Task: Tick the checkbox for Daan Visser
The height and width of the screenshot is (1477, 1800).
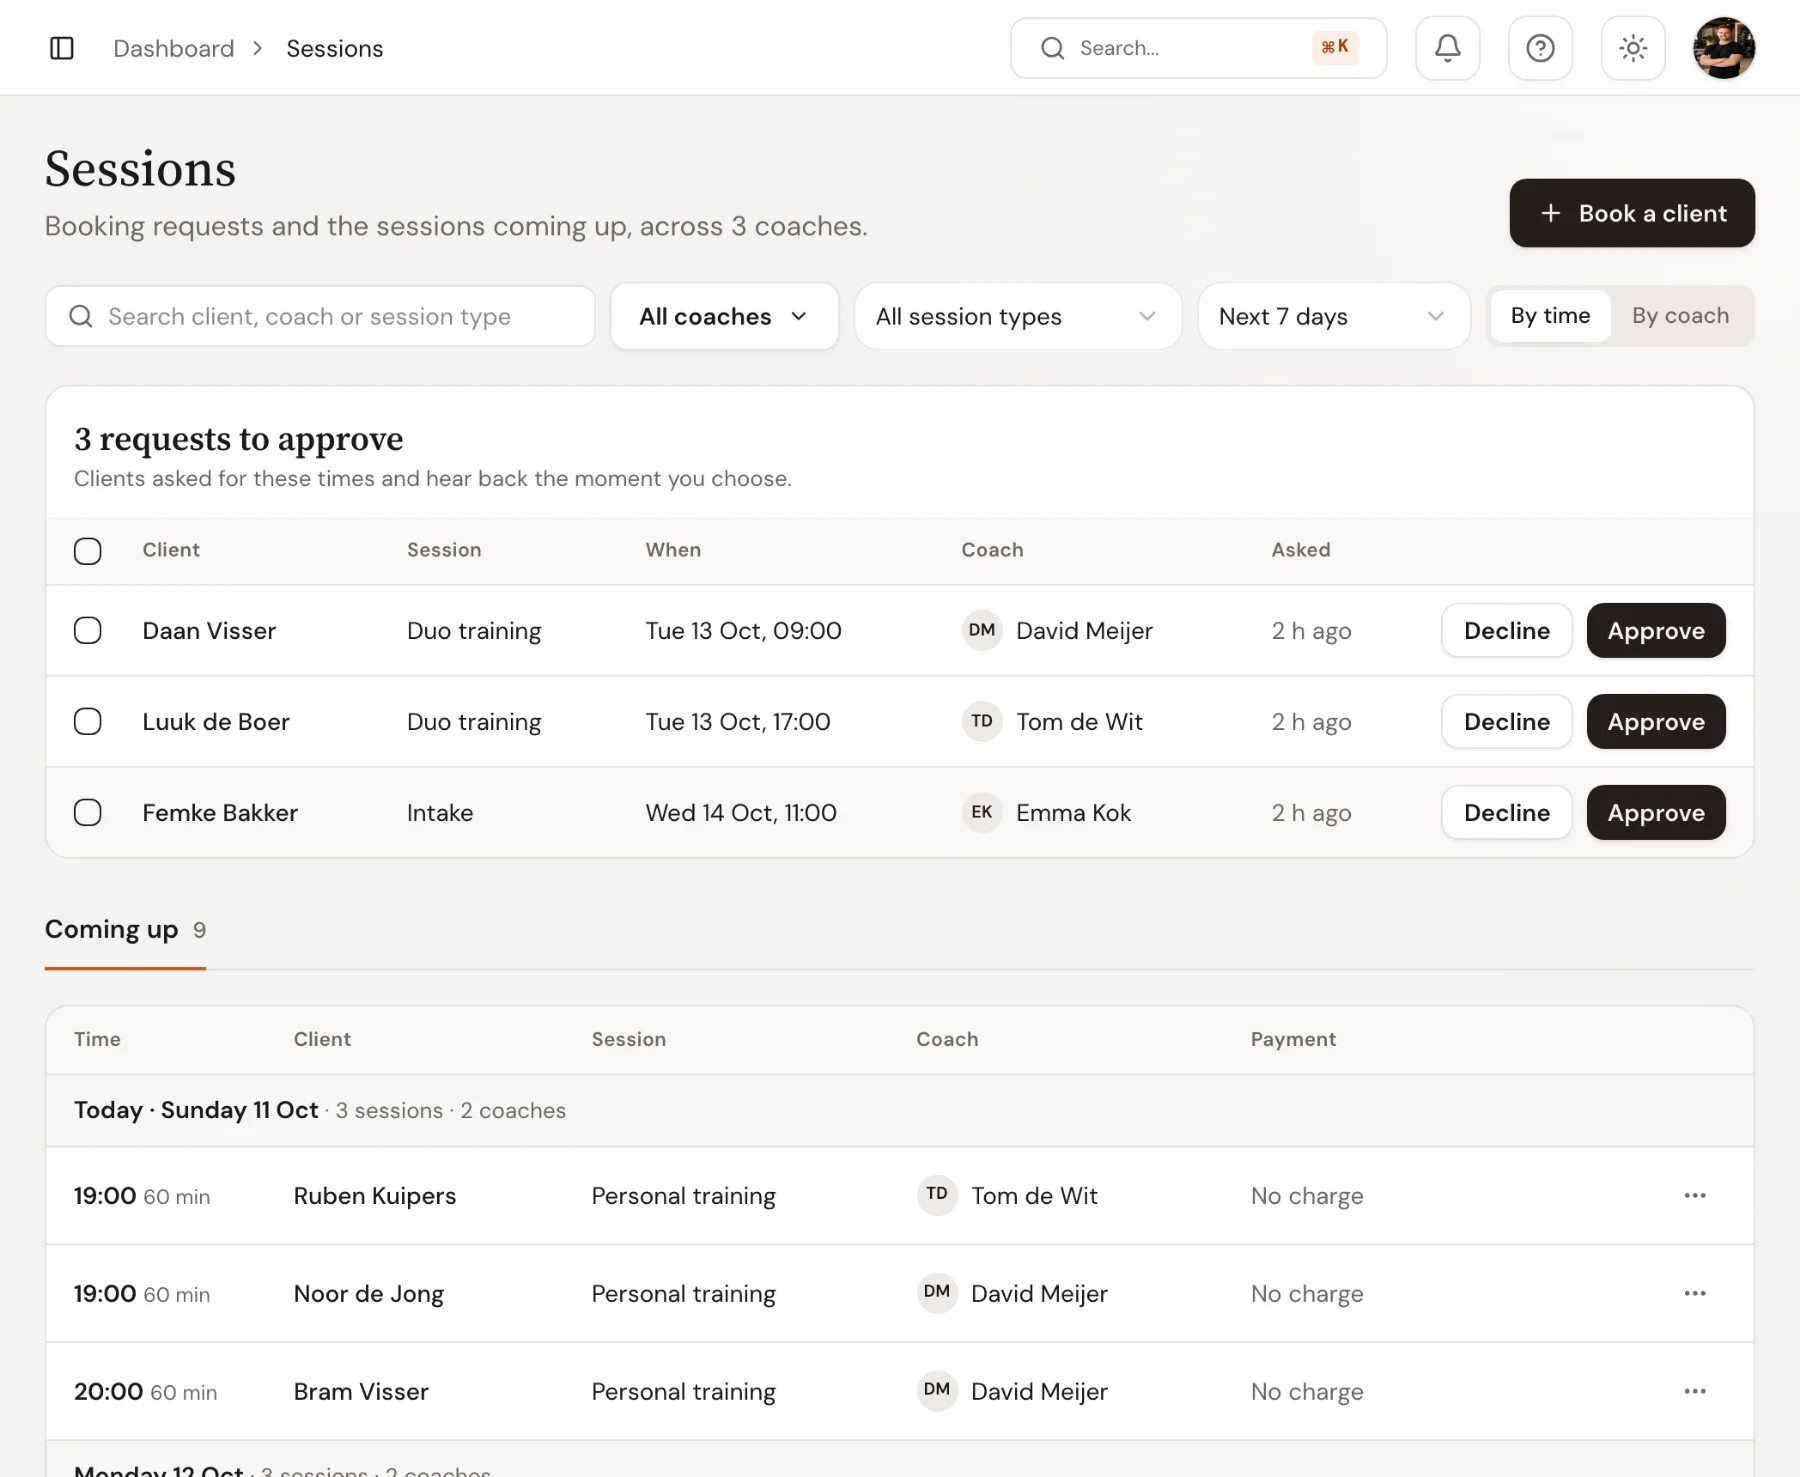Action: point(88,631)
